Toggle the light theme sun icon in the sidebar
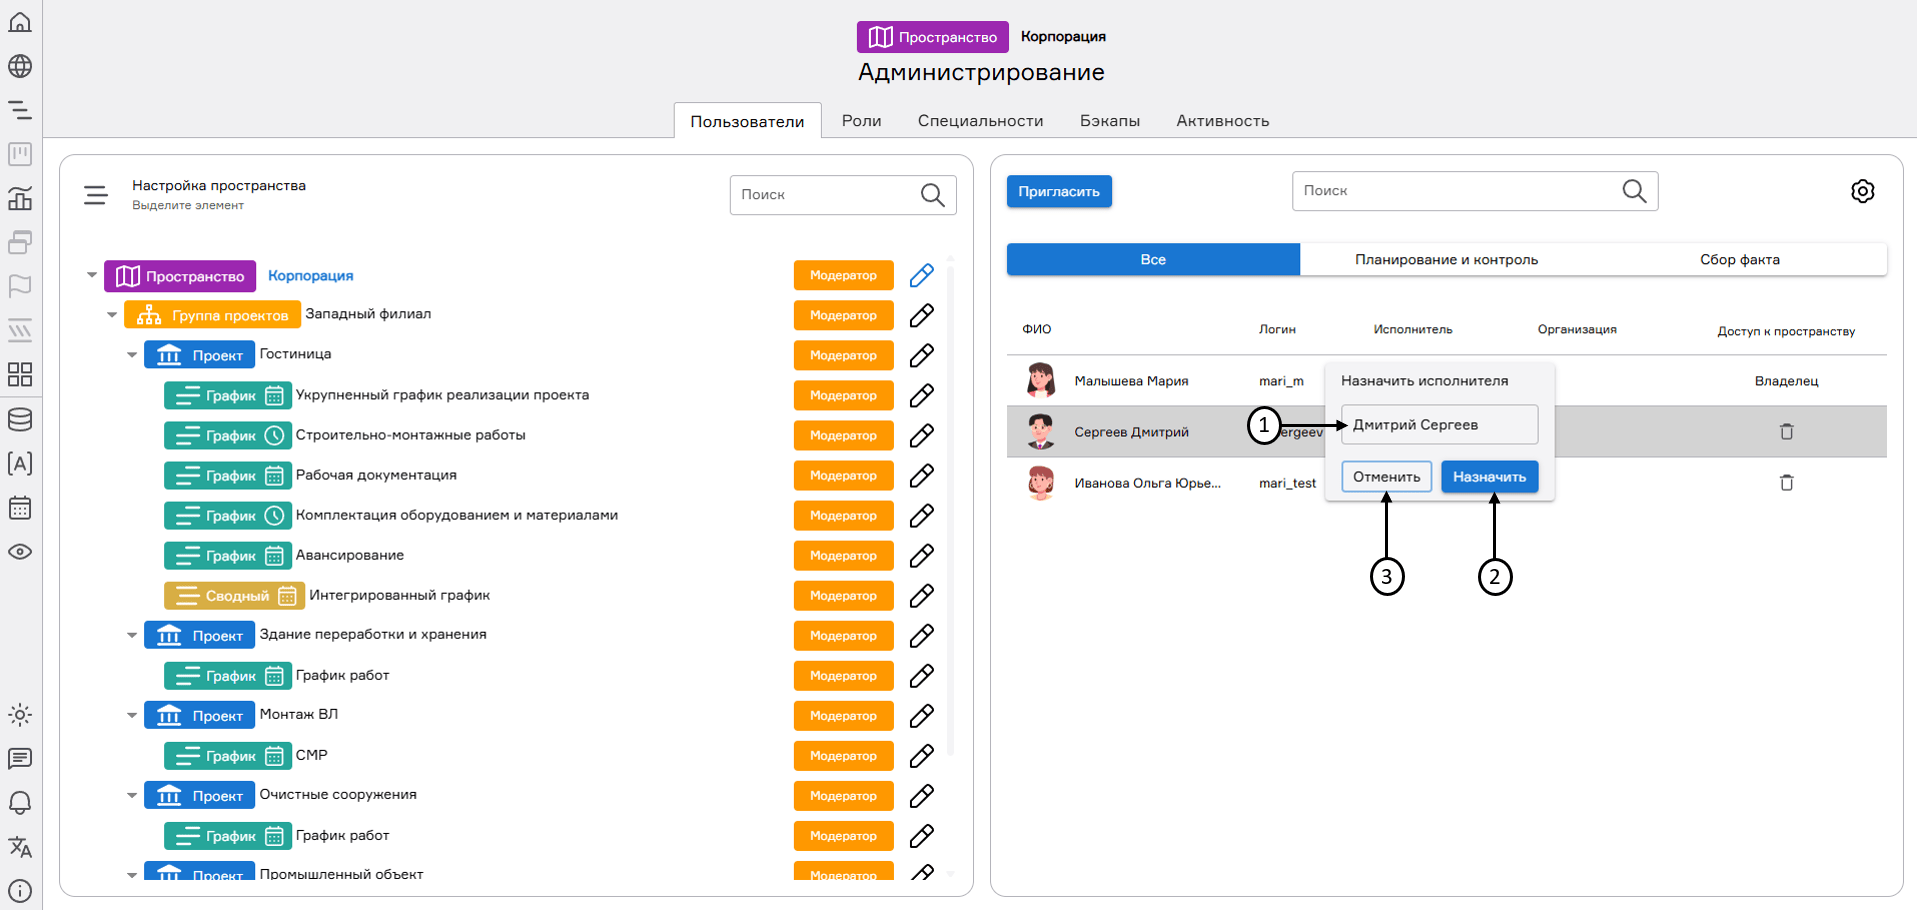1917x910 pixels. tap(20, 715)
